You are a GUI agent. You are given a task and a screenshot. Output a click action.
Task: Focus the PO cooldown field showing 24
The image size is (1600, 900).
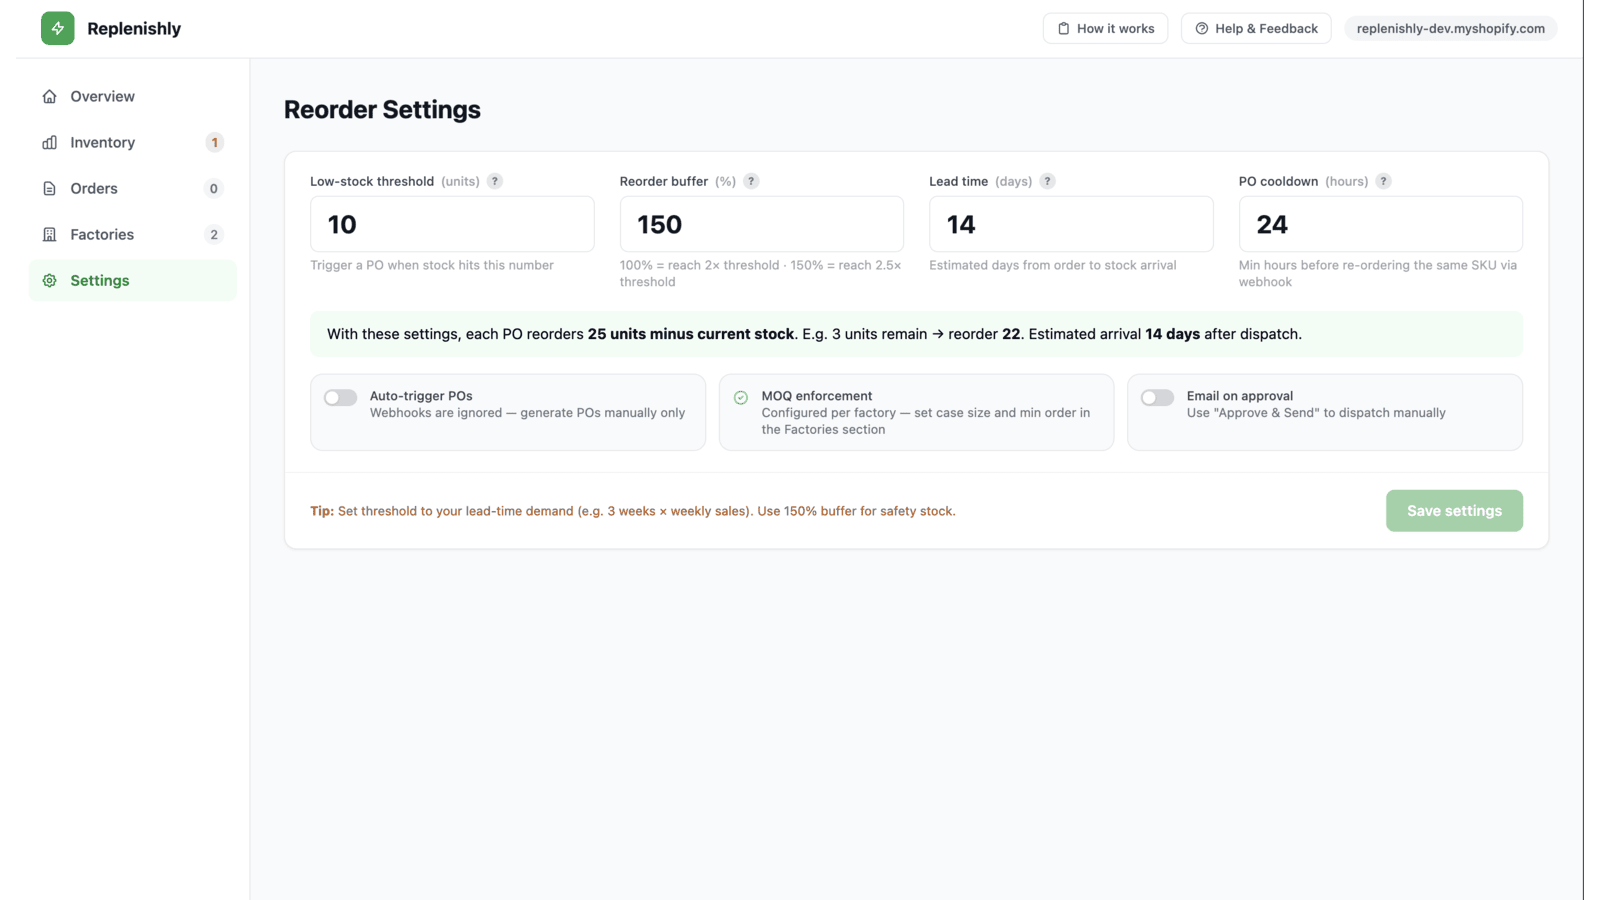(1380, 224)
